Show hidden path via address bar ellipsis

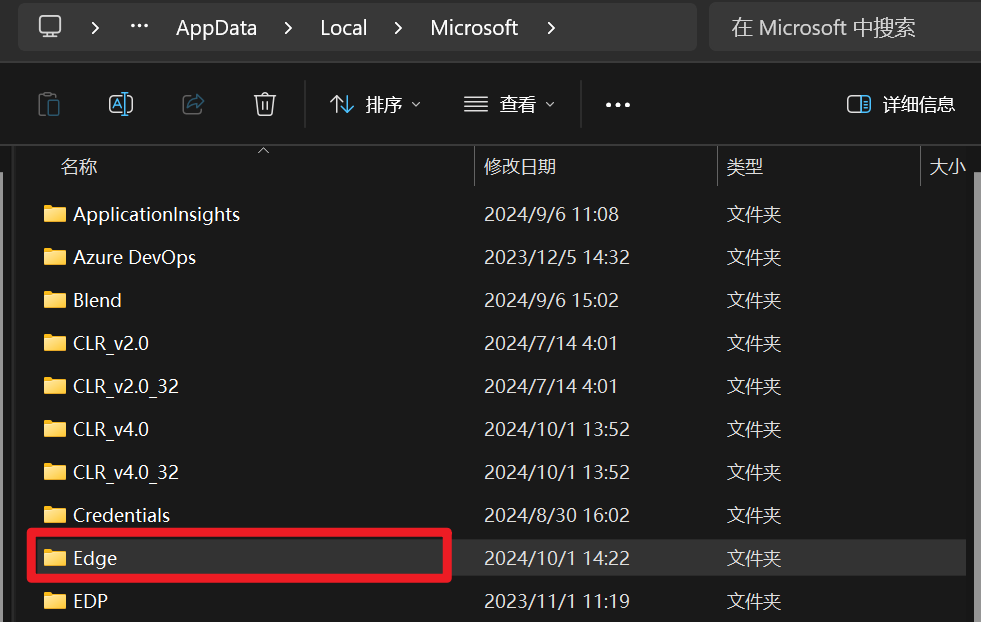pyautogui.click(x=139, y=27)
